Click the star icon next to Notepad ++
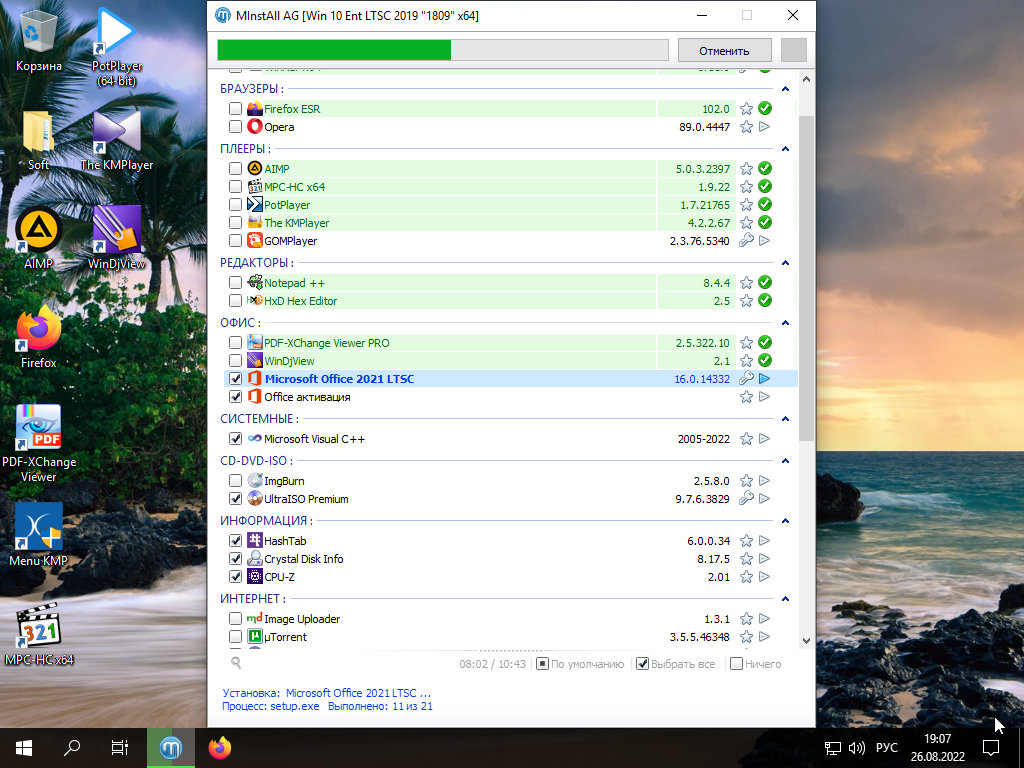Screen dimensions: 1024x768 click(746, 283)
